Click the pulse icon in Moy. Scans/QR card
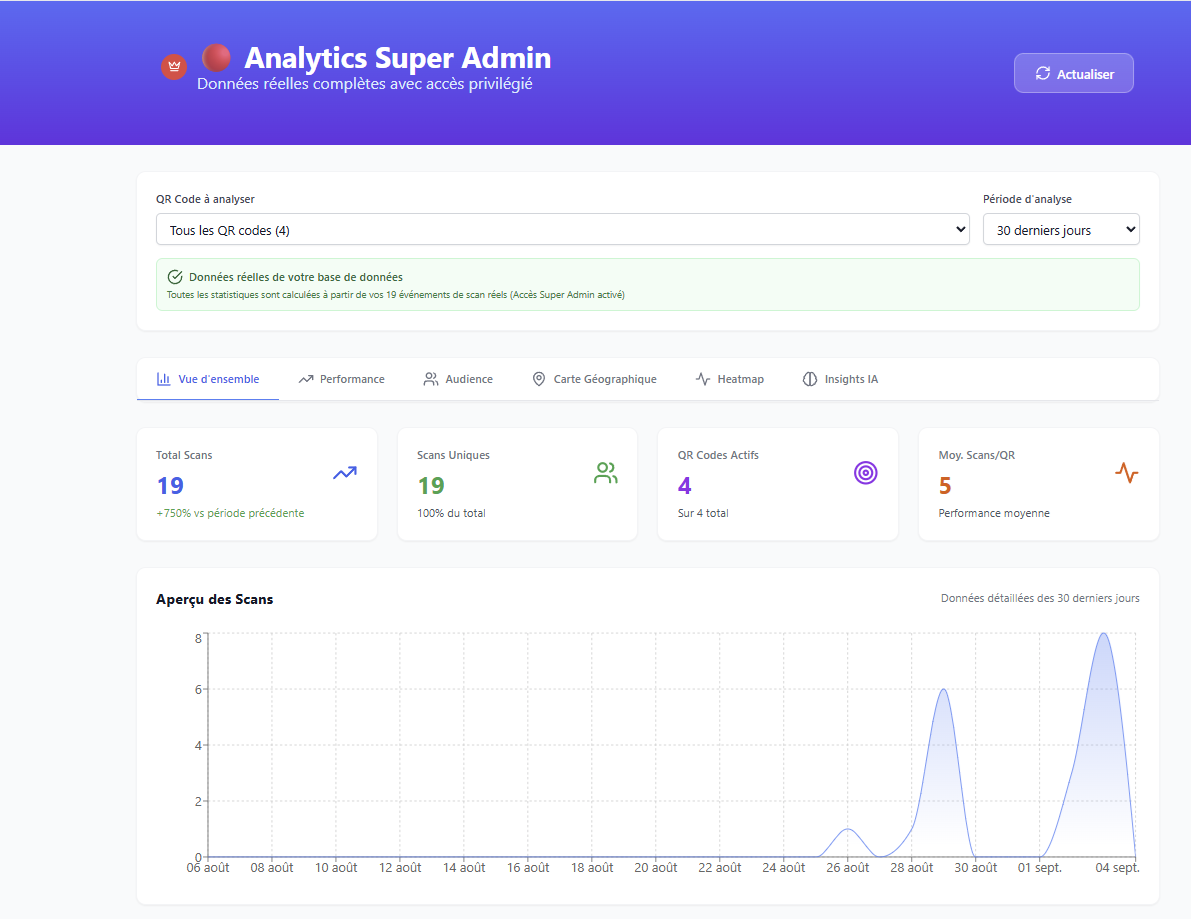Screen dimensions: 1191x919 (x=1126, y=473)
